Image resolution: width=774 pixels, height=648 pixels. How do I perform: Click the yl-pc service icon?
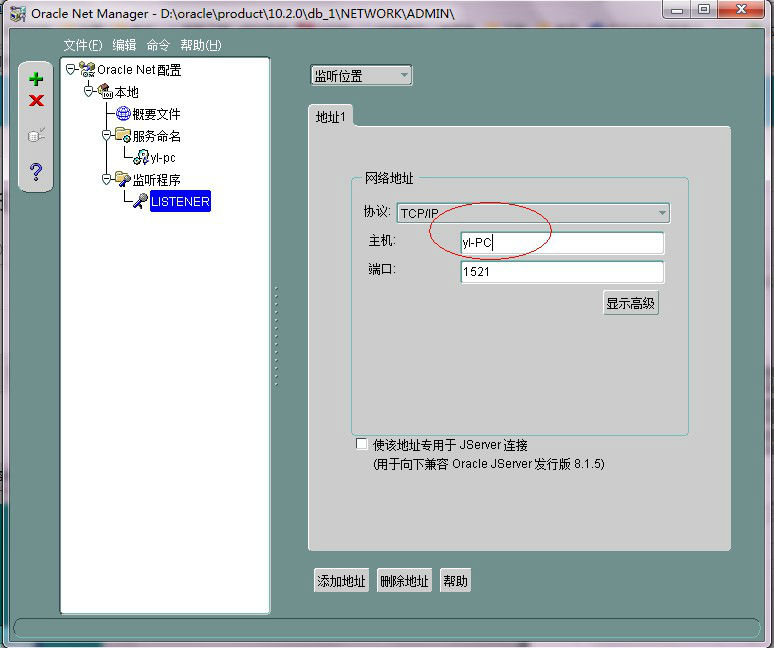(141, 157)
